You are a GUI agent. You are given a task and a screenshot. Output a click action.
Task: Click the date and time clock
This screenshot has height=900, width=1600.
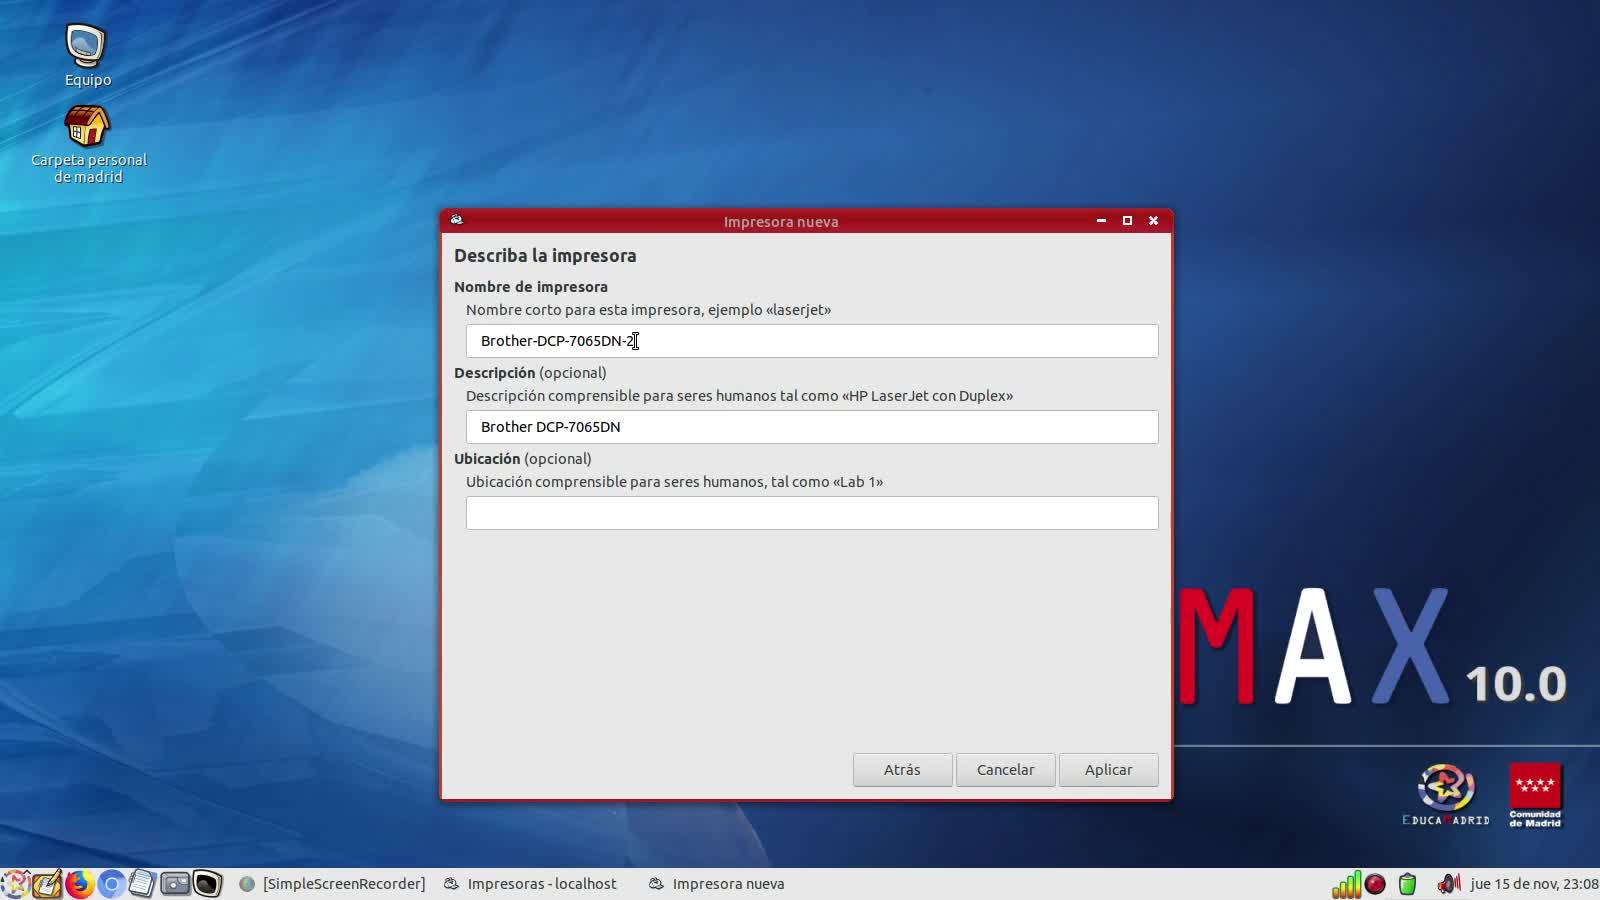coord(1533,884)
